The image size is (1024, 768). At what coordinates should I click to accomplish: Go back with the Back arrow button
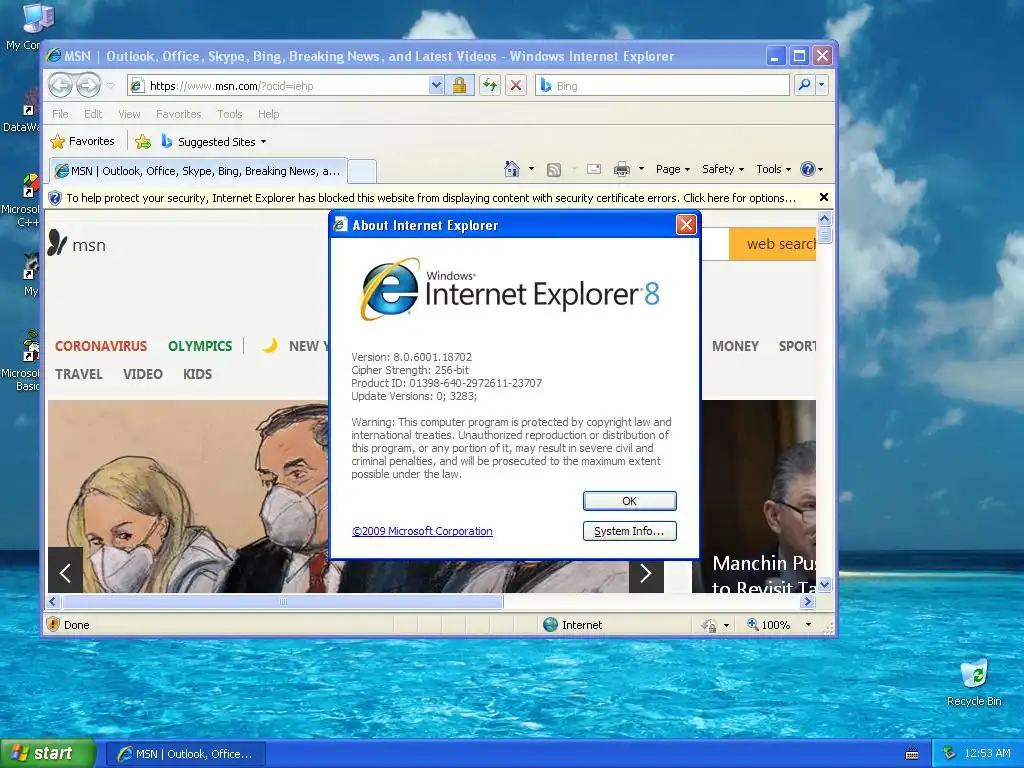click(x=61, y=85)
